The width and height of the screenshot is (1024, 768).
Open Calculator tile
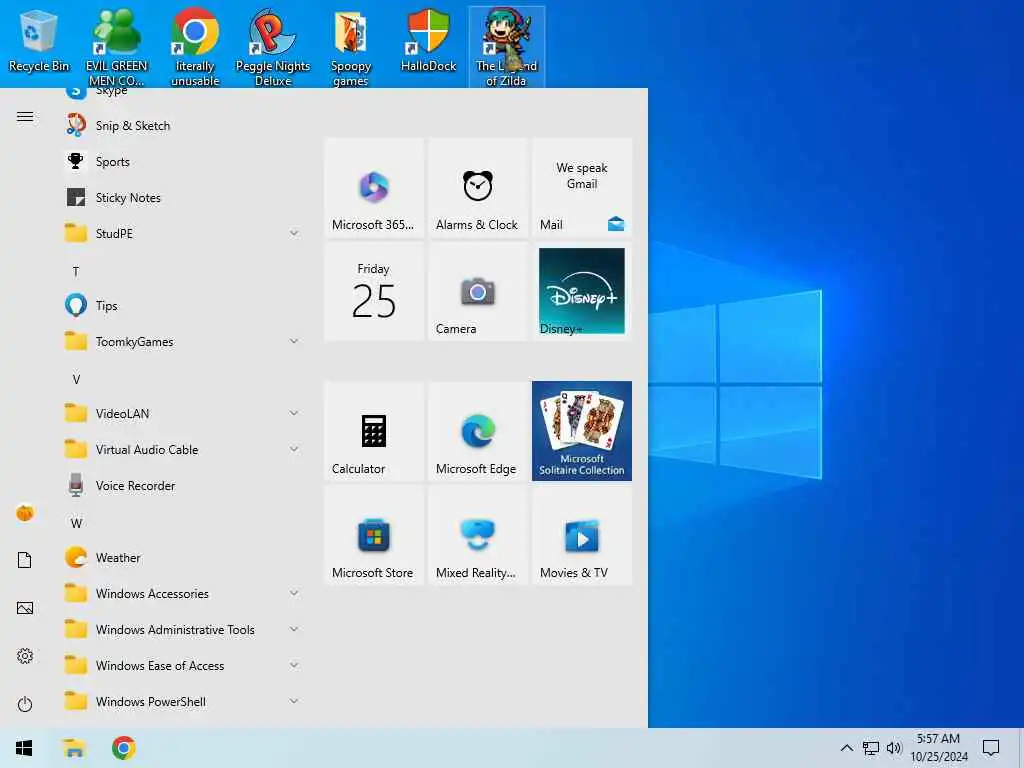[374, 431]
